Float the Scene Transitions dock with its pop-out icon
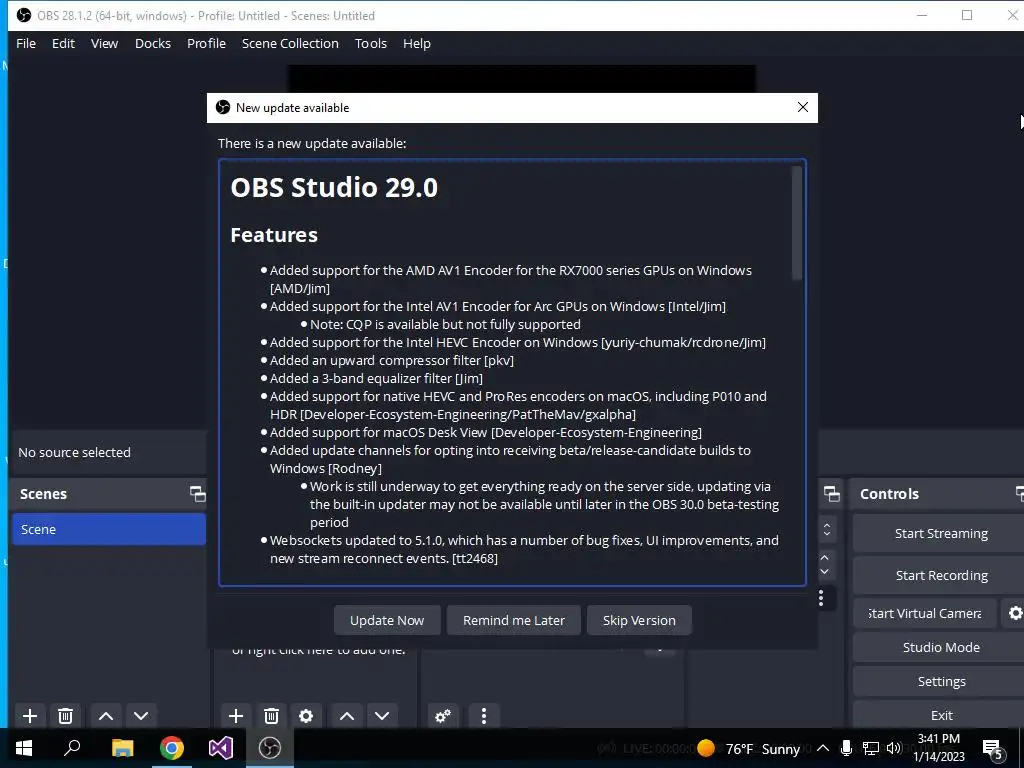 click(x=831, y=494)
